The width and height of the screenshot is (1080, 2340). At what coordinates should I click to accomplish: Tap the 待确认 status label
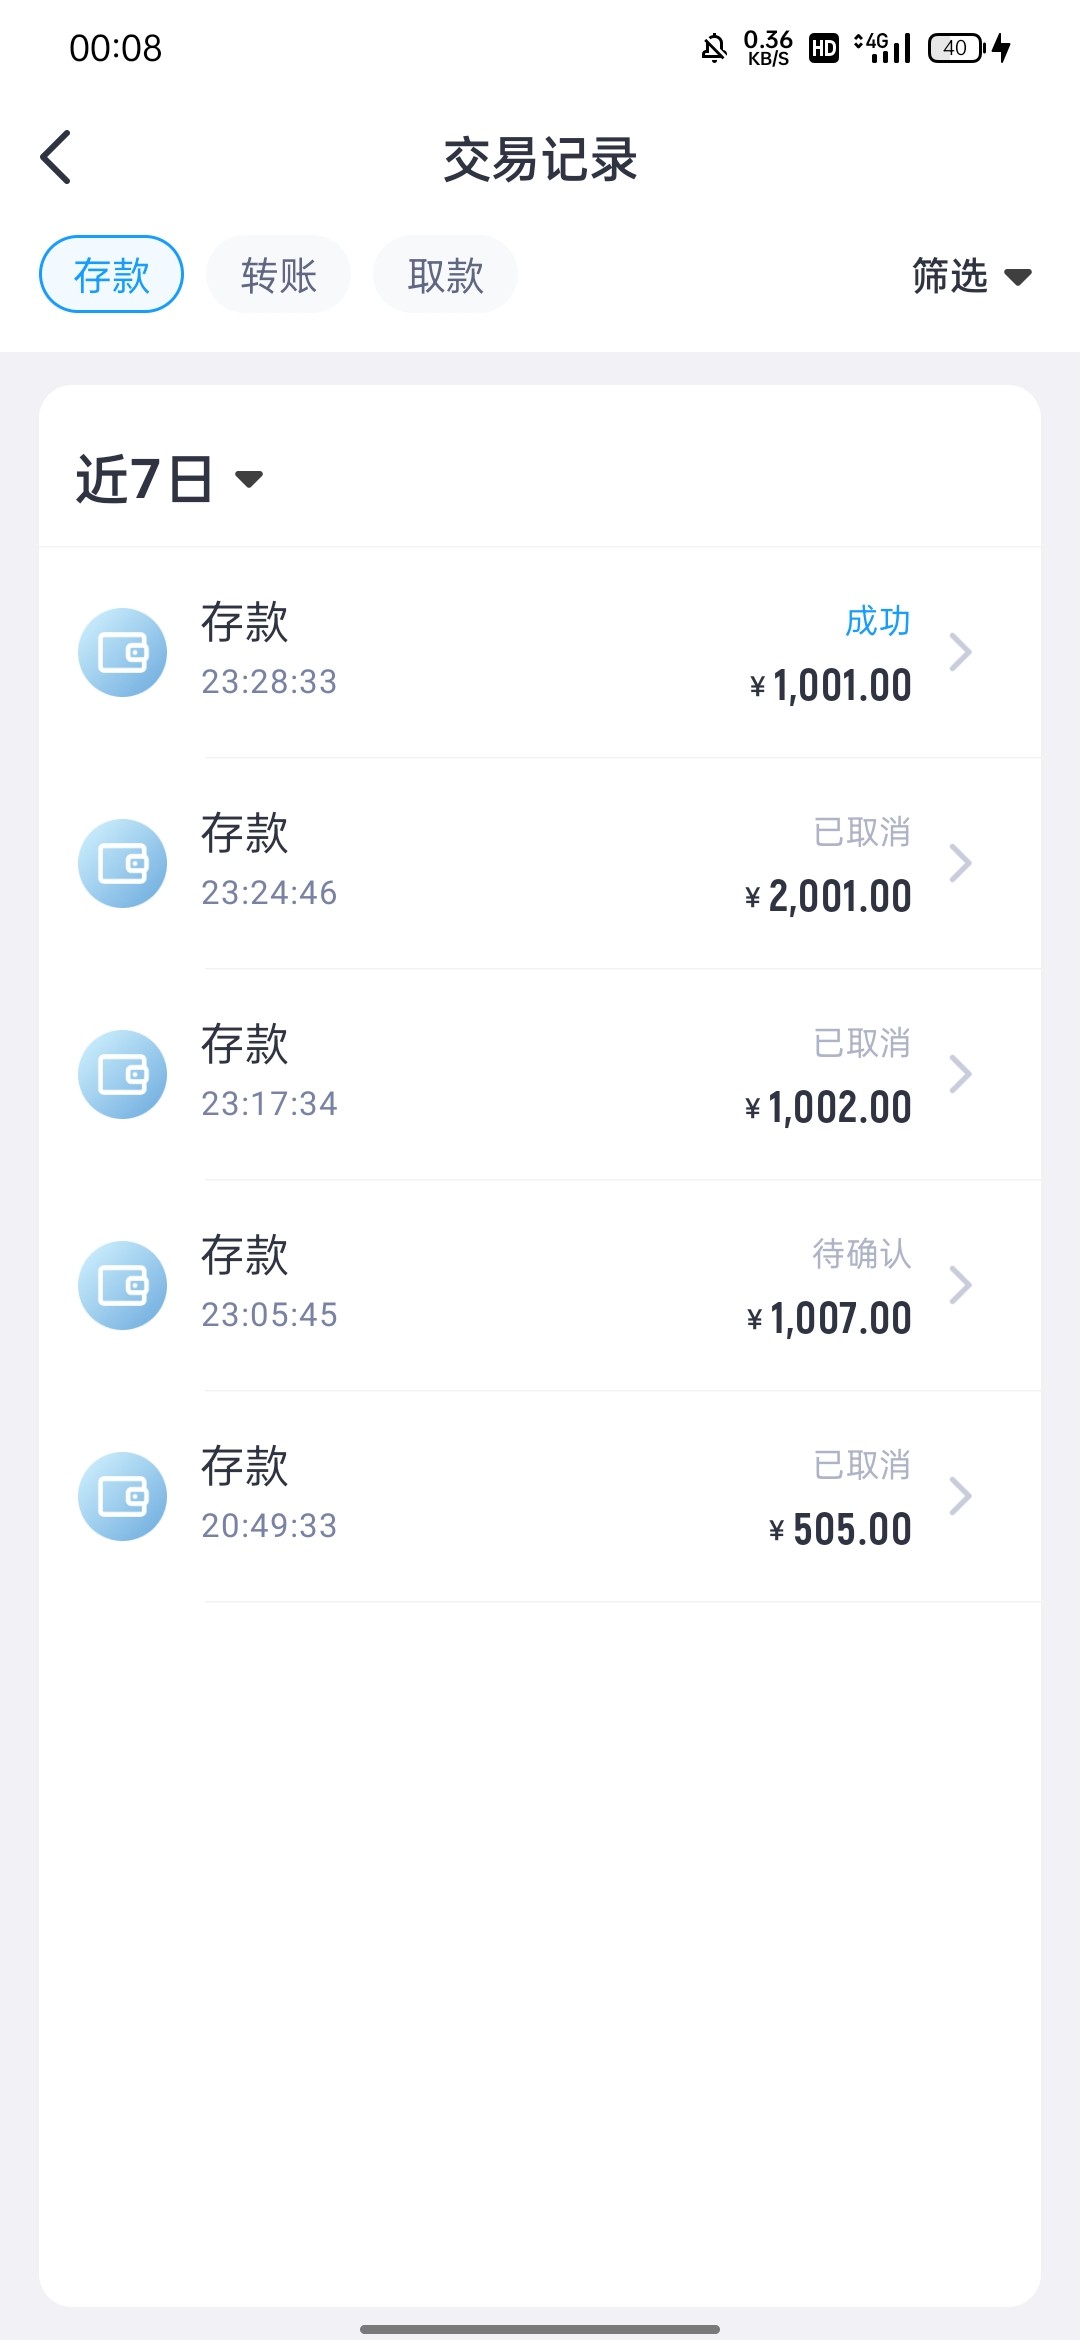coord(861,1254)
